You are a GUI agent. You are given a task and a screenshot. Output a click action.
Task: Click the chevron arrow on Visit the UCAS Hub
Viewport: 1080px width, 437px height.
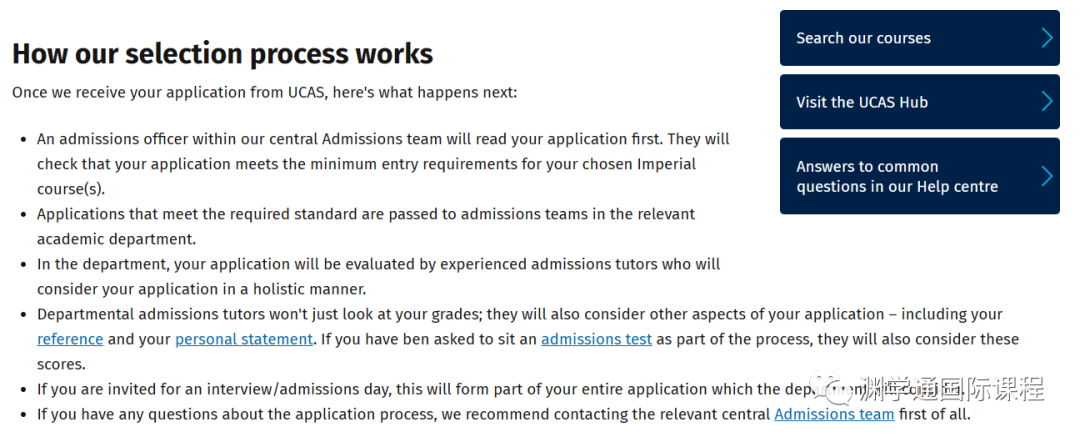1047,102
